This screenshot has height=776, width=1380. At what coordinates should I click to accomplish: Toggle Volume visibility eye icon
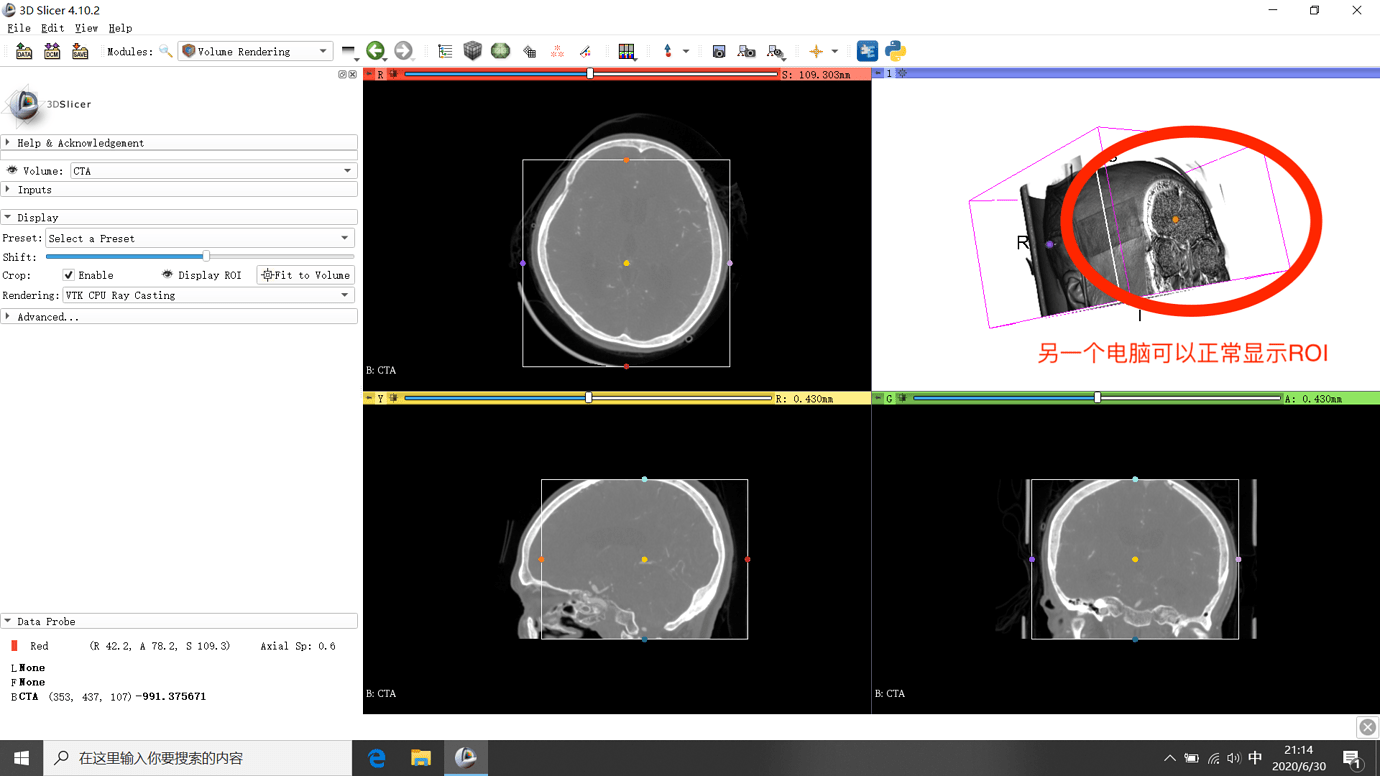[x=12, y=171]
